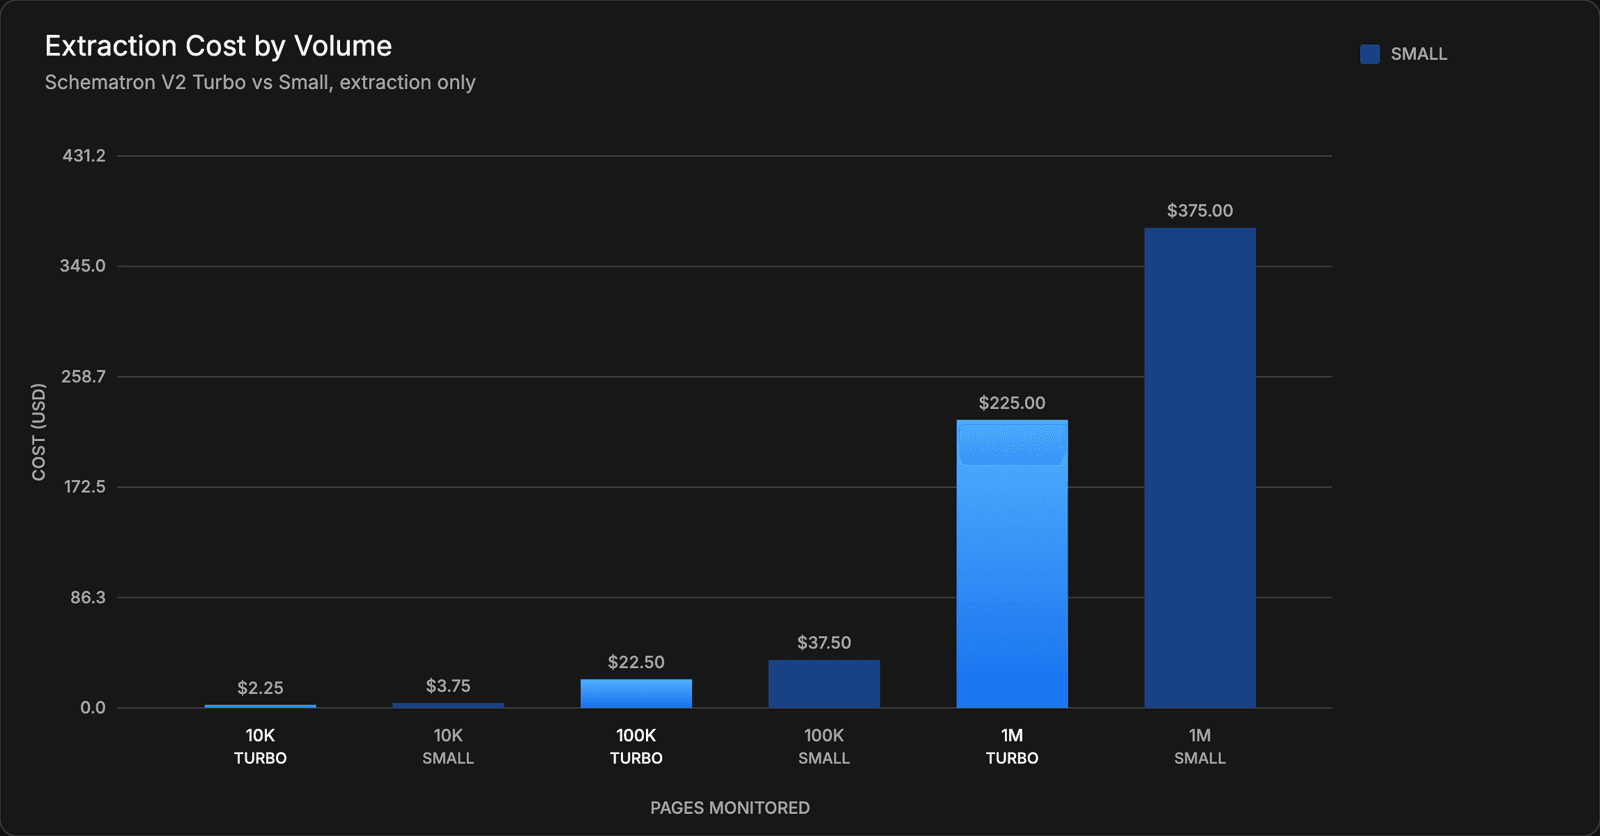Screen dimensions: 1600x836
Task: Click the 10K SMALL bar
Action: (x=448, y=705)
